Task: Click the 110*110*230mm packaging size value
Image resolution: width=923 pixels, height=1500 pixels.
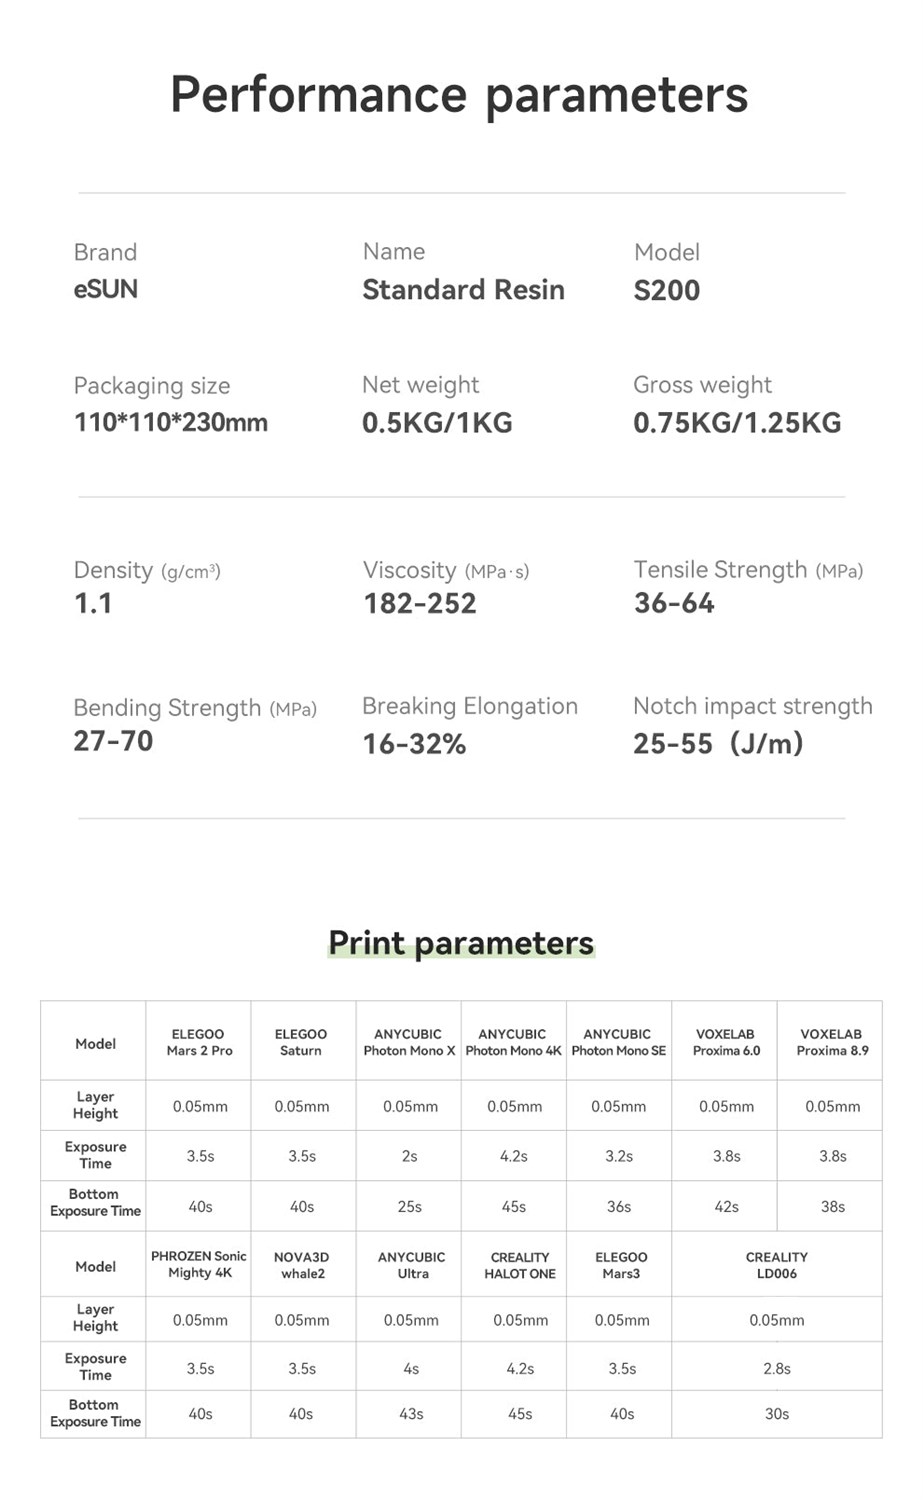Action: pyautogui.click(x=171, y=422)
